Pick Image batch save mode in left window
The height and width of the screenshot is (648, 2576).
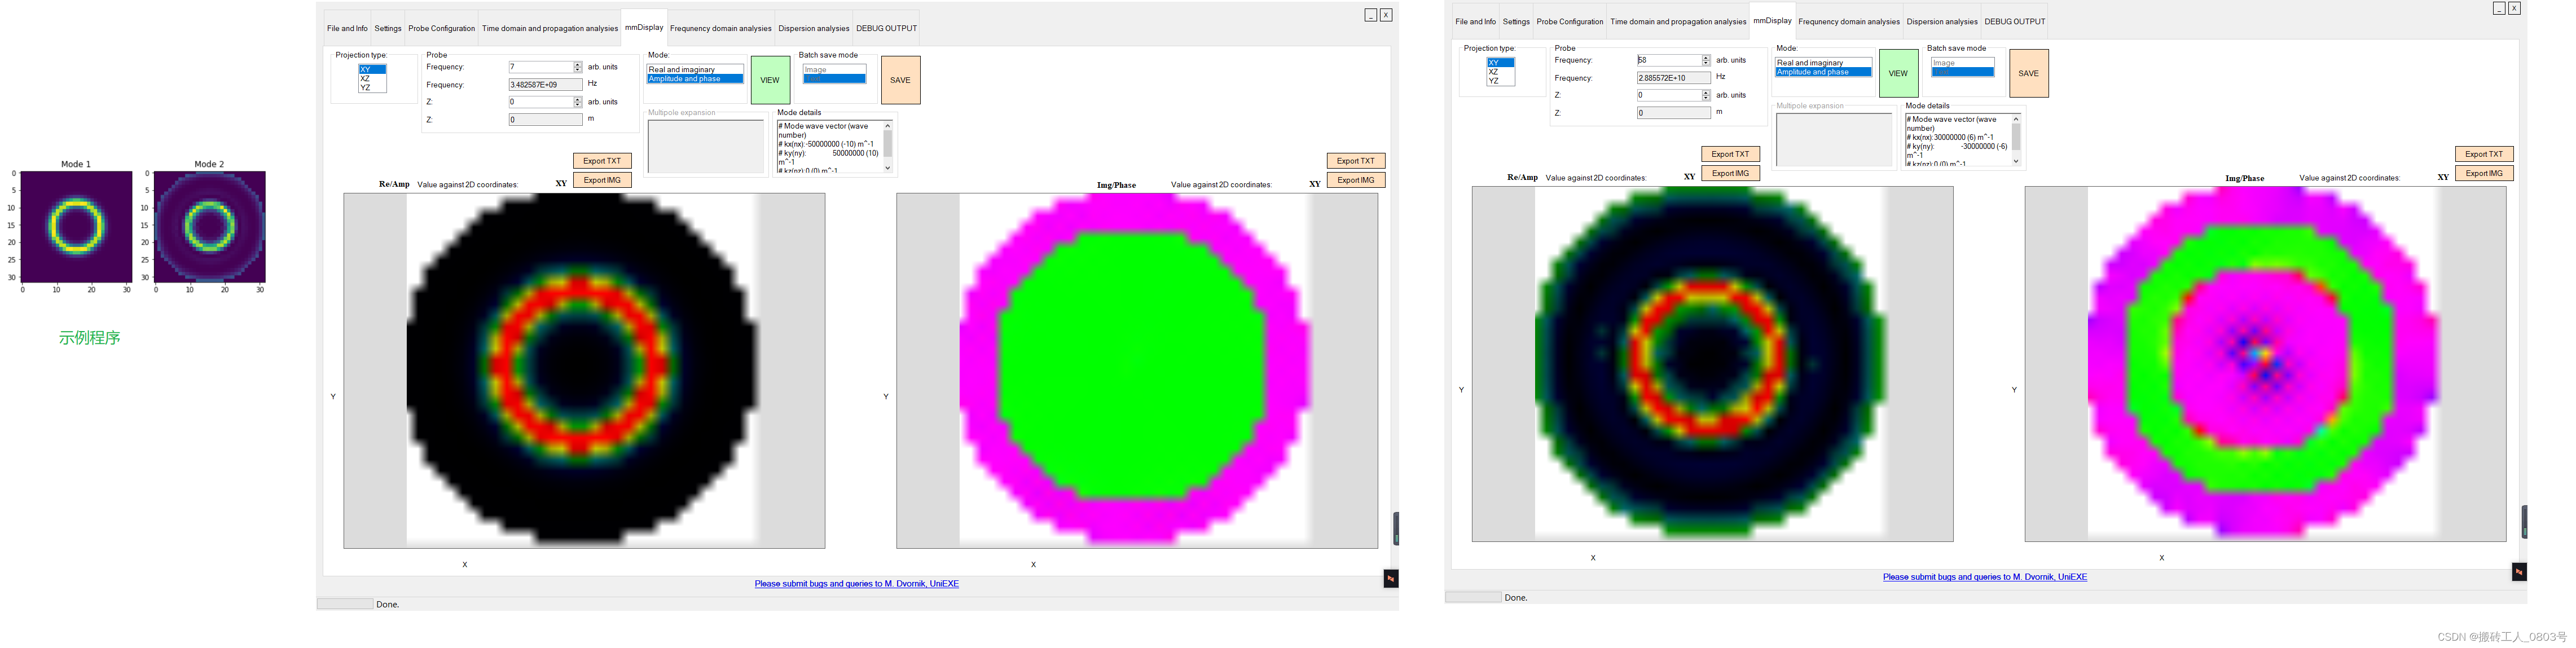click(x=834, y=69)
